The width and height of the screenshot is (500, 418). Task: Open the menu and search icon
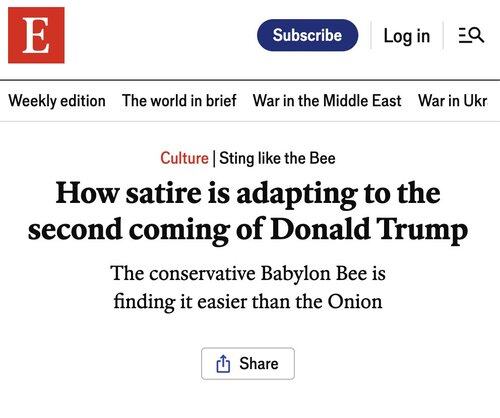tap(471, 35)
